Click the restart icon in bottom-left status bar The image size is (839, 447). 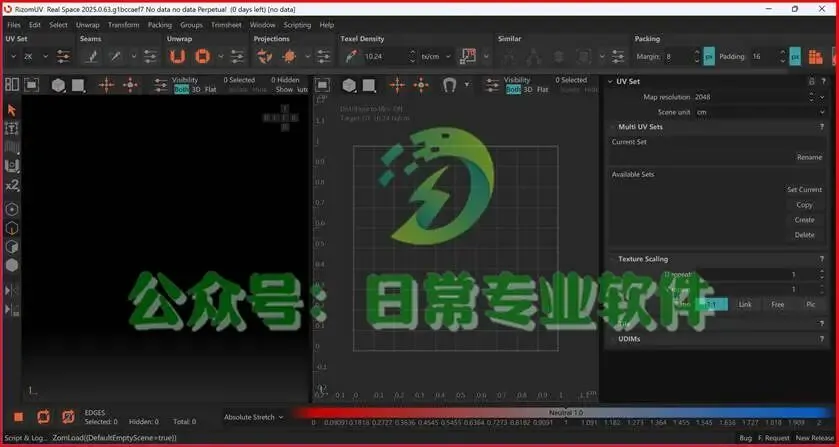coord(43,417)
